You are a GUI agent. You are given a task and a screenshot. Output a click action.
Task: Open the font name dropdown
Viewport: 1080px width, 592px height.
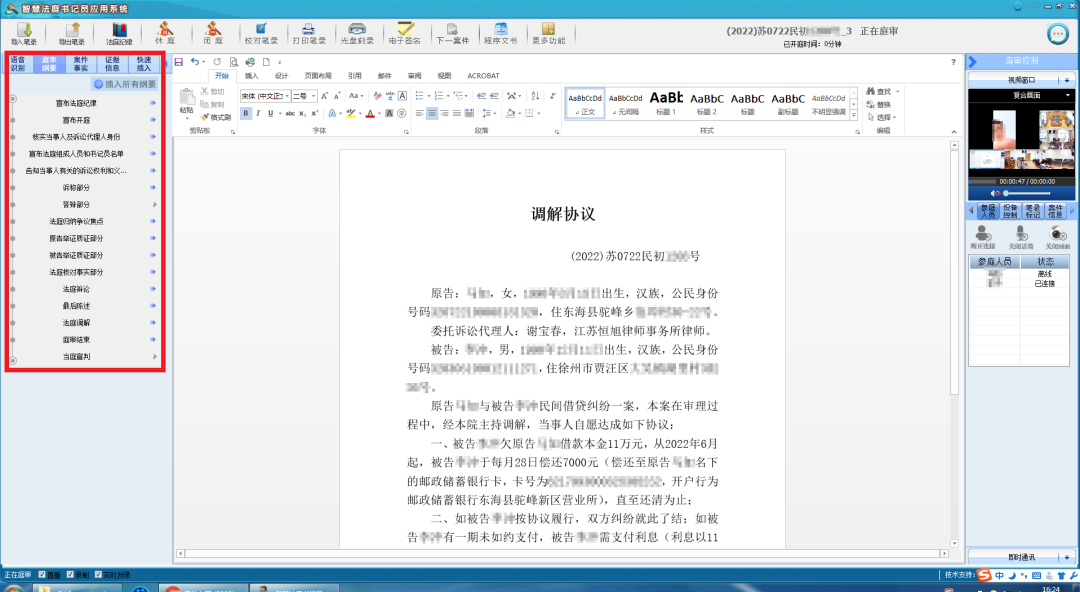click(287, 96)
